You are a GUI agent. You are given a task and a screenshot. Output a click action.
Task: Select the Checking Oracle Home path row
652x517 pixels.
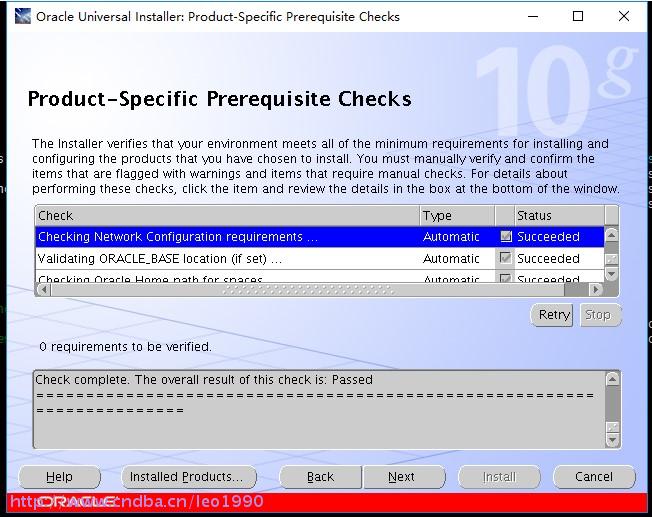(320, 277)
